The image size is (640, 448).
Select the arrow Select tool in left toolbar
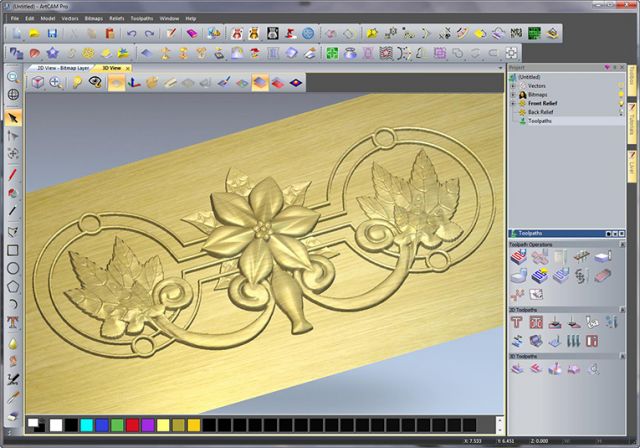13,118
